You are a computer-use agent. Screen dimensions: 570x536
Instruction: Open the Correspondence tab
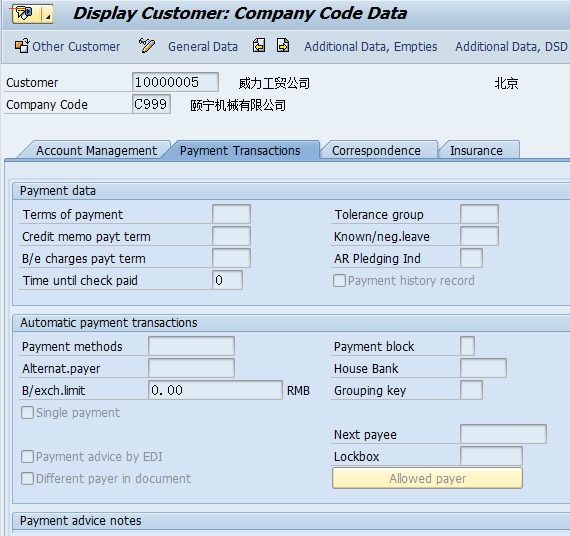click(x=376, y=151)
